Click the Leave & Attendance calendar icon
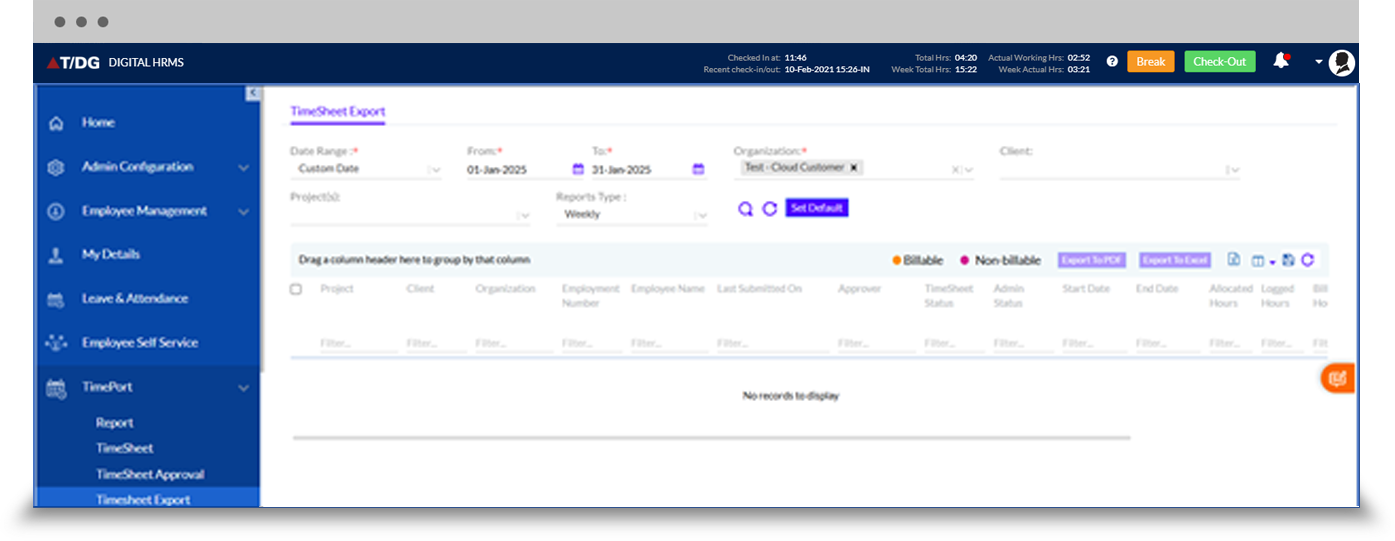The height and width of the screenshot is (541, 1395). pos(56,299)
